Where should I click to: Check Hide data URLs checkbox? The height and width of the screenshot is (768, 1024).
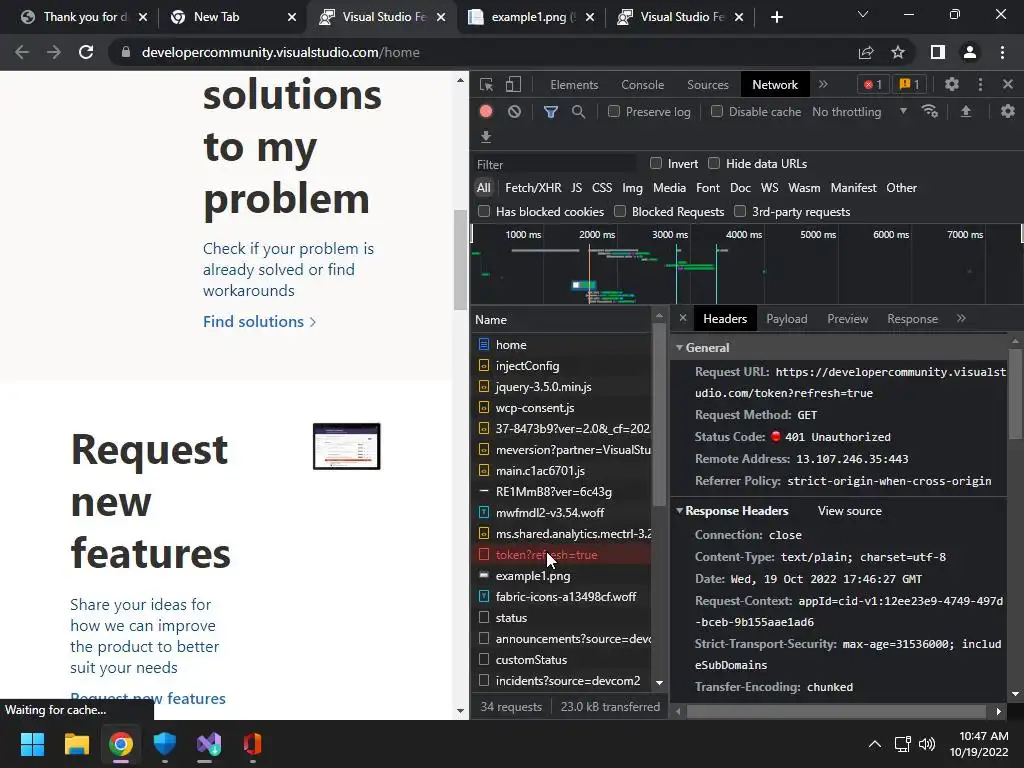coord(714,163)
